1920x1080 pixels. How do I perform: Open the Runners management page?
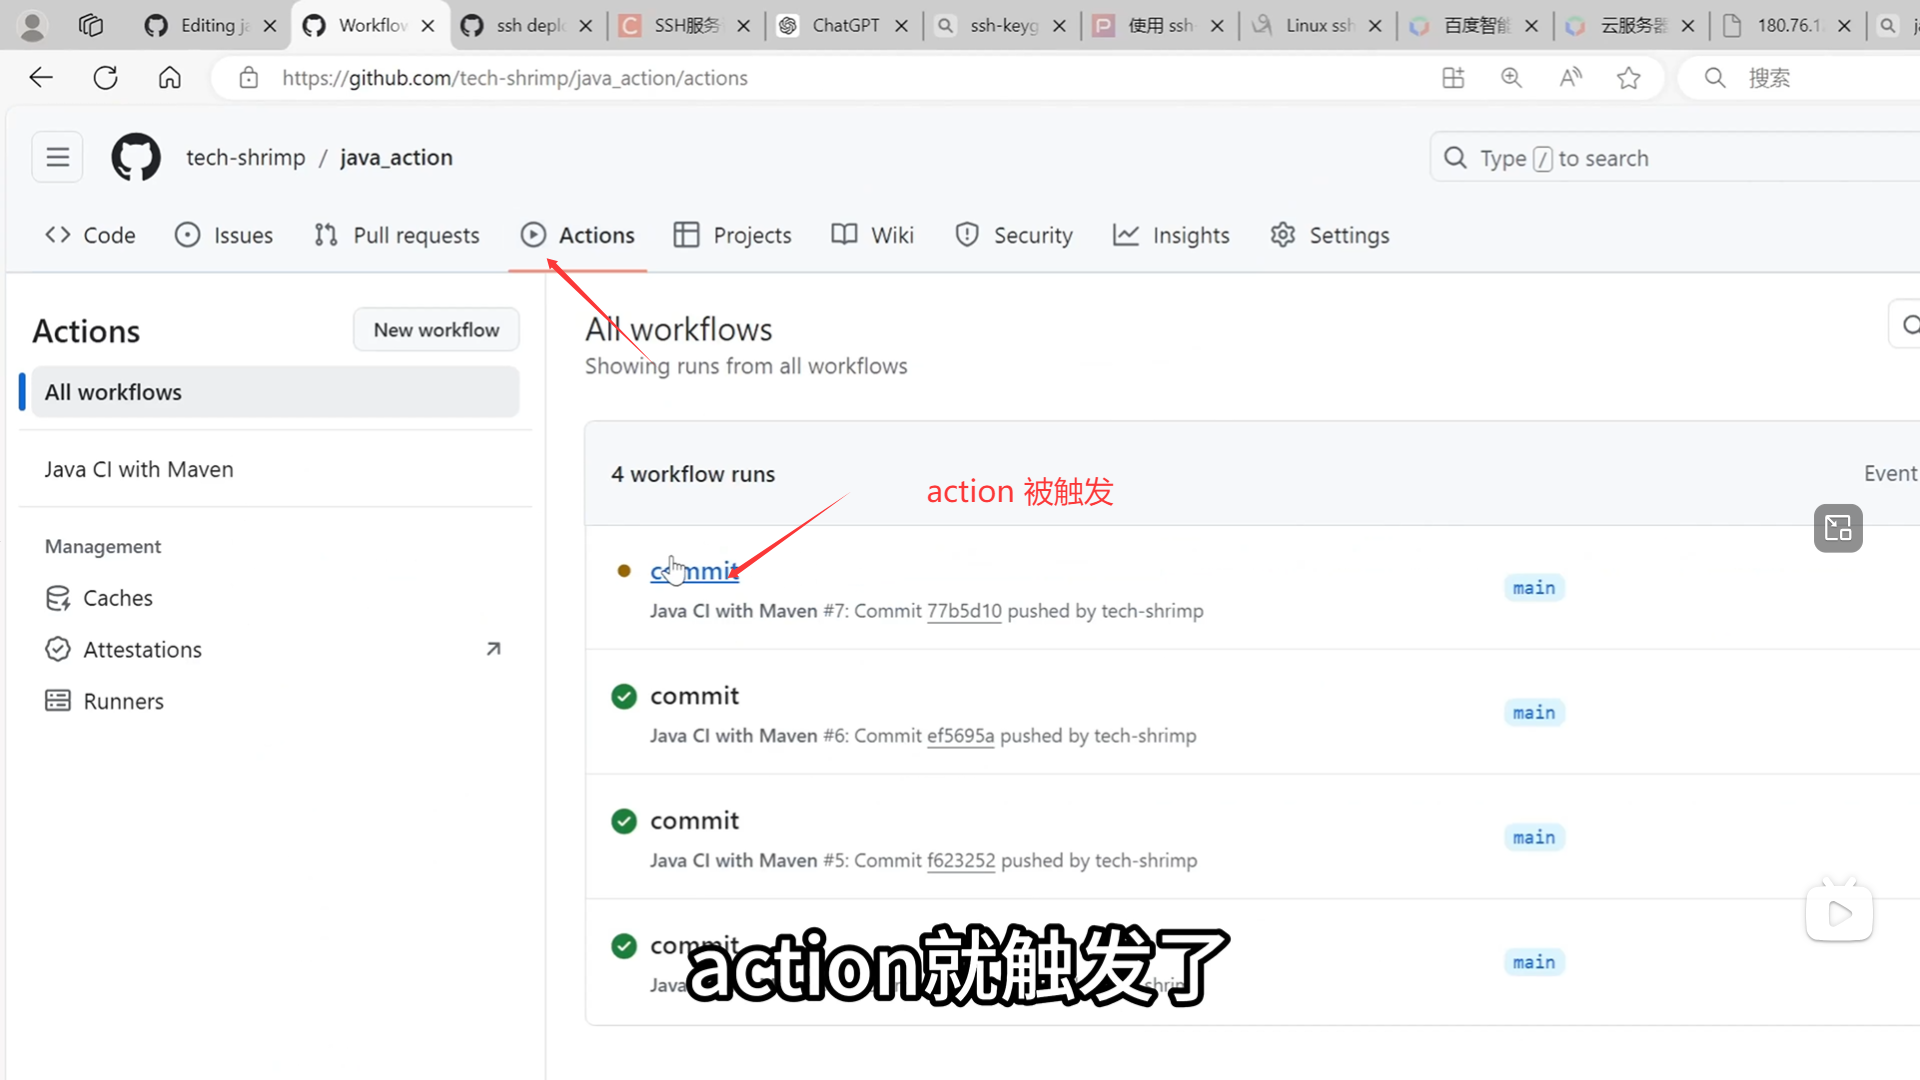click(x=123, y=701)
